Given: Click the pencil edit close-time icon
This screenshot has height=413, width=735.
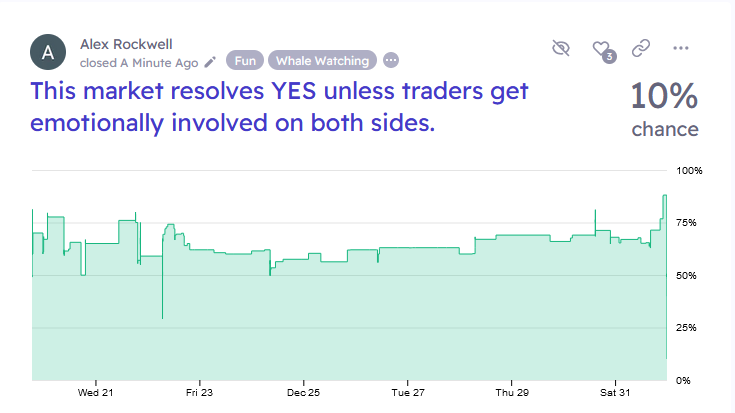Looking at the screenshot, I should 210,61.
